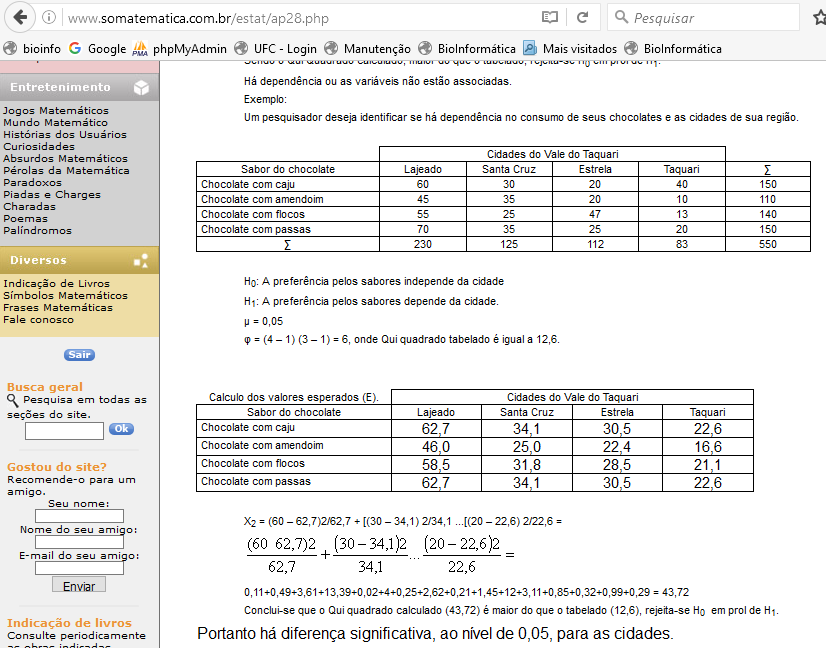Image resolution: width=826 pixels, height=648 pixels.
Task: Open Piadas e Charges link
Action: pyautogui.click(x=52, y=195)
